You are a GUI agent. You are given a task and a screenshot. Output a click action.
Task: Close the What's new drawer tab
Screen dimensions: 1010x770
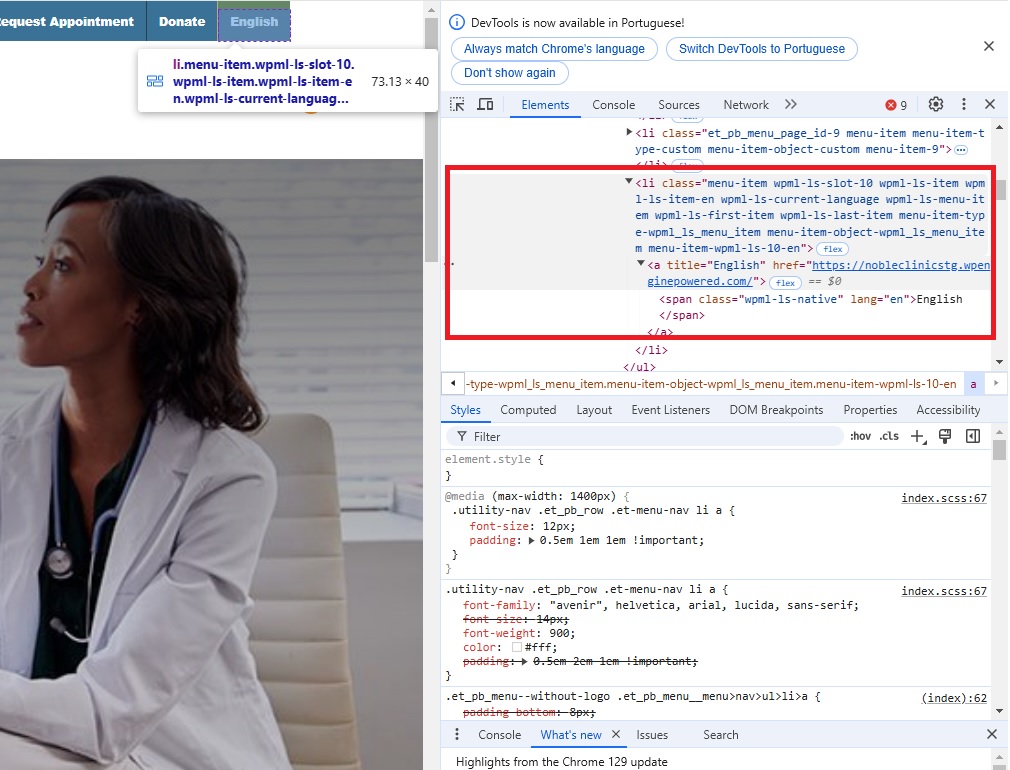point(616,735)
